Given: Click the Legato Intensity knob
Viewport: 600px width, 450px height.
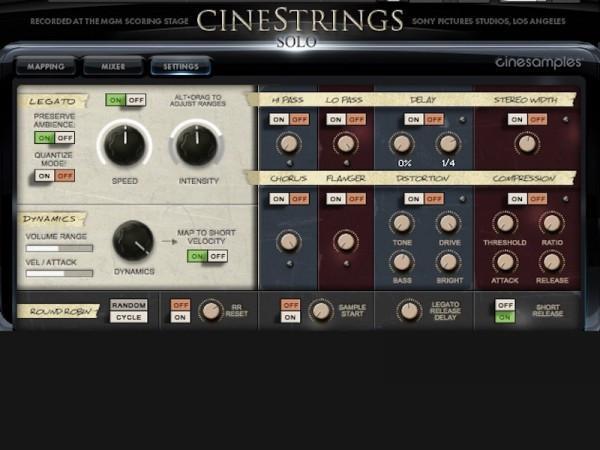Looking at the screenshot, I should click(197, 145).
